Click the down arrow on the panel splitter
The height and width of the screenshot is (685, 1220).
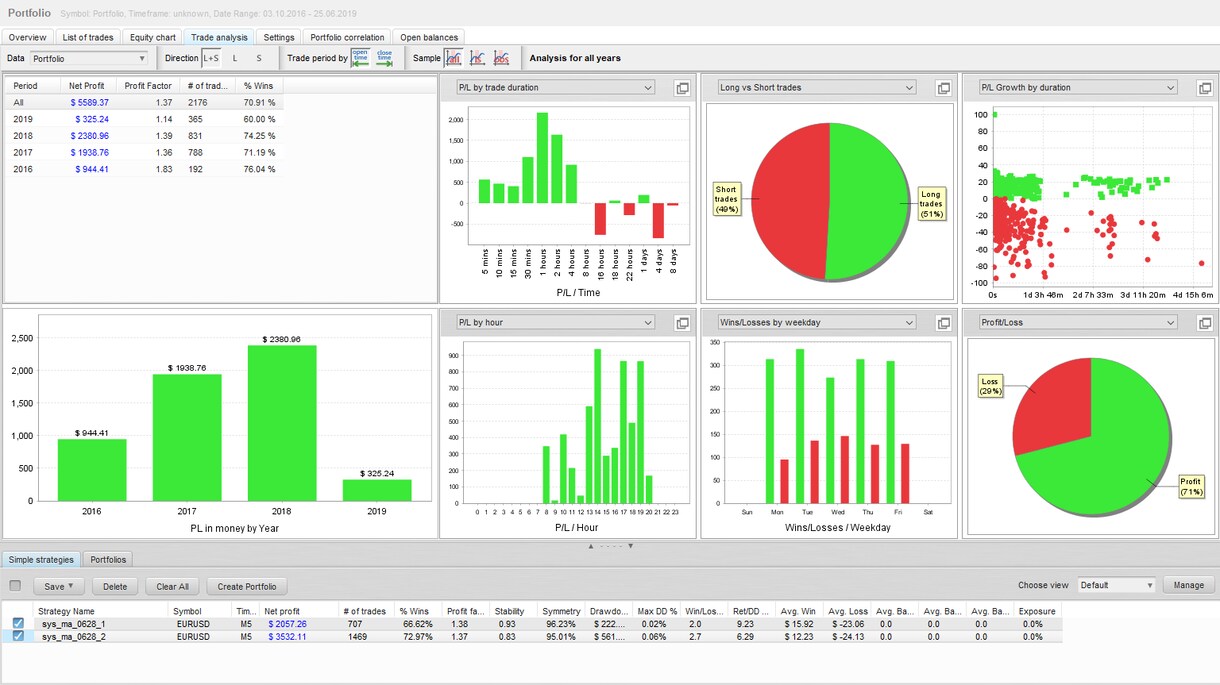point(630,546)
